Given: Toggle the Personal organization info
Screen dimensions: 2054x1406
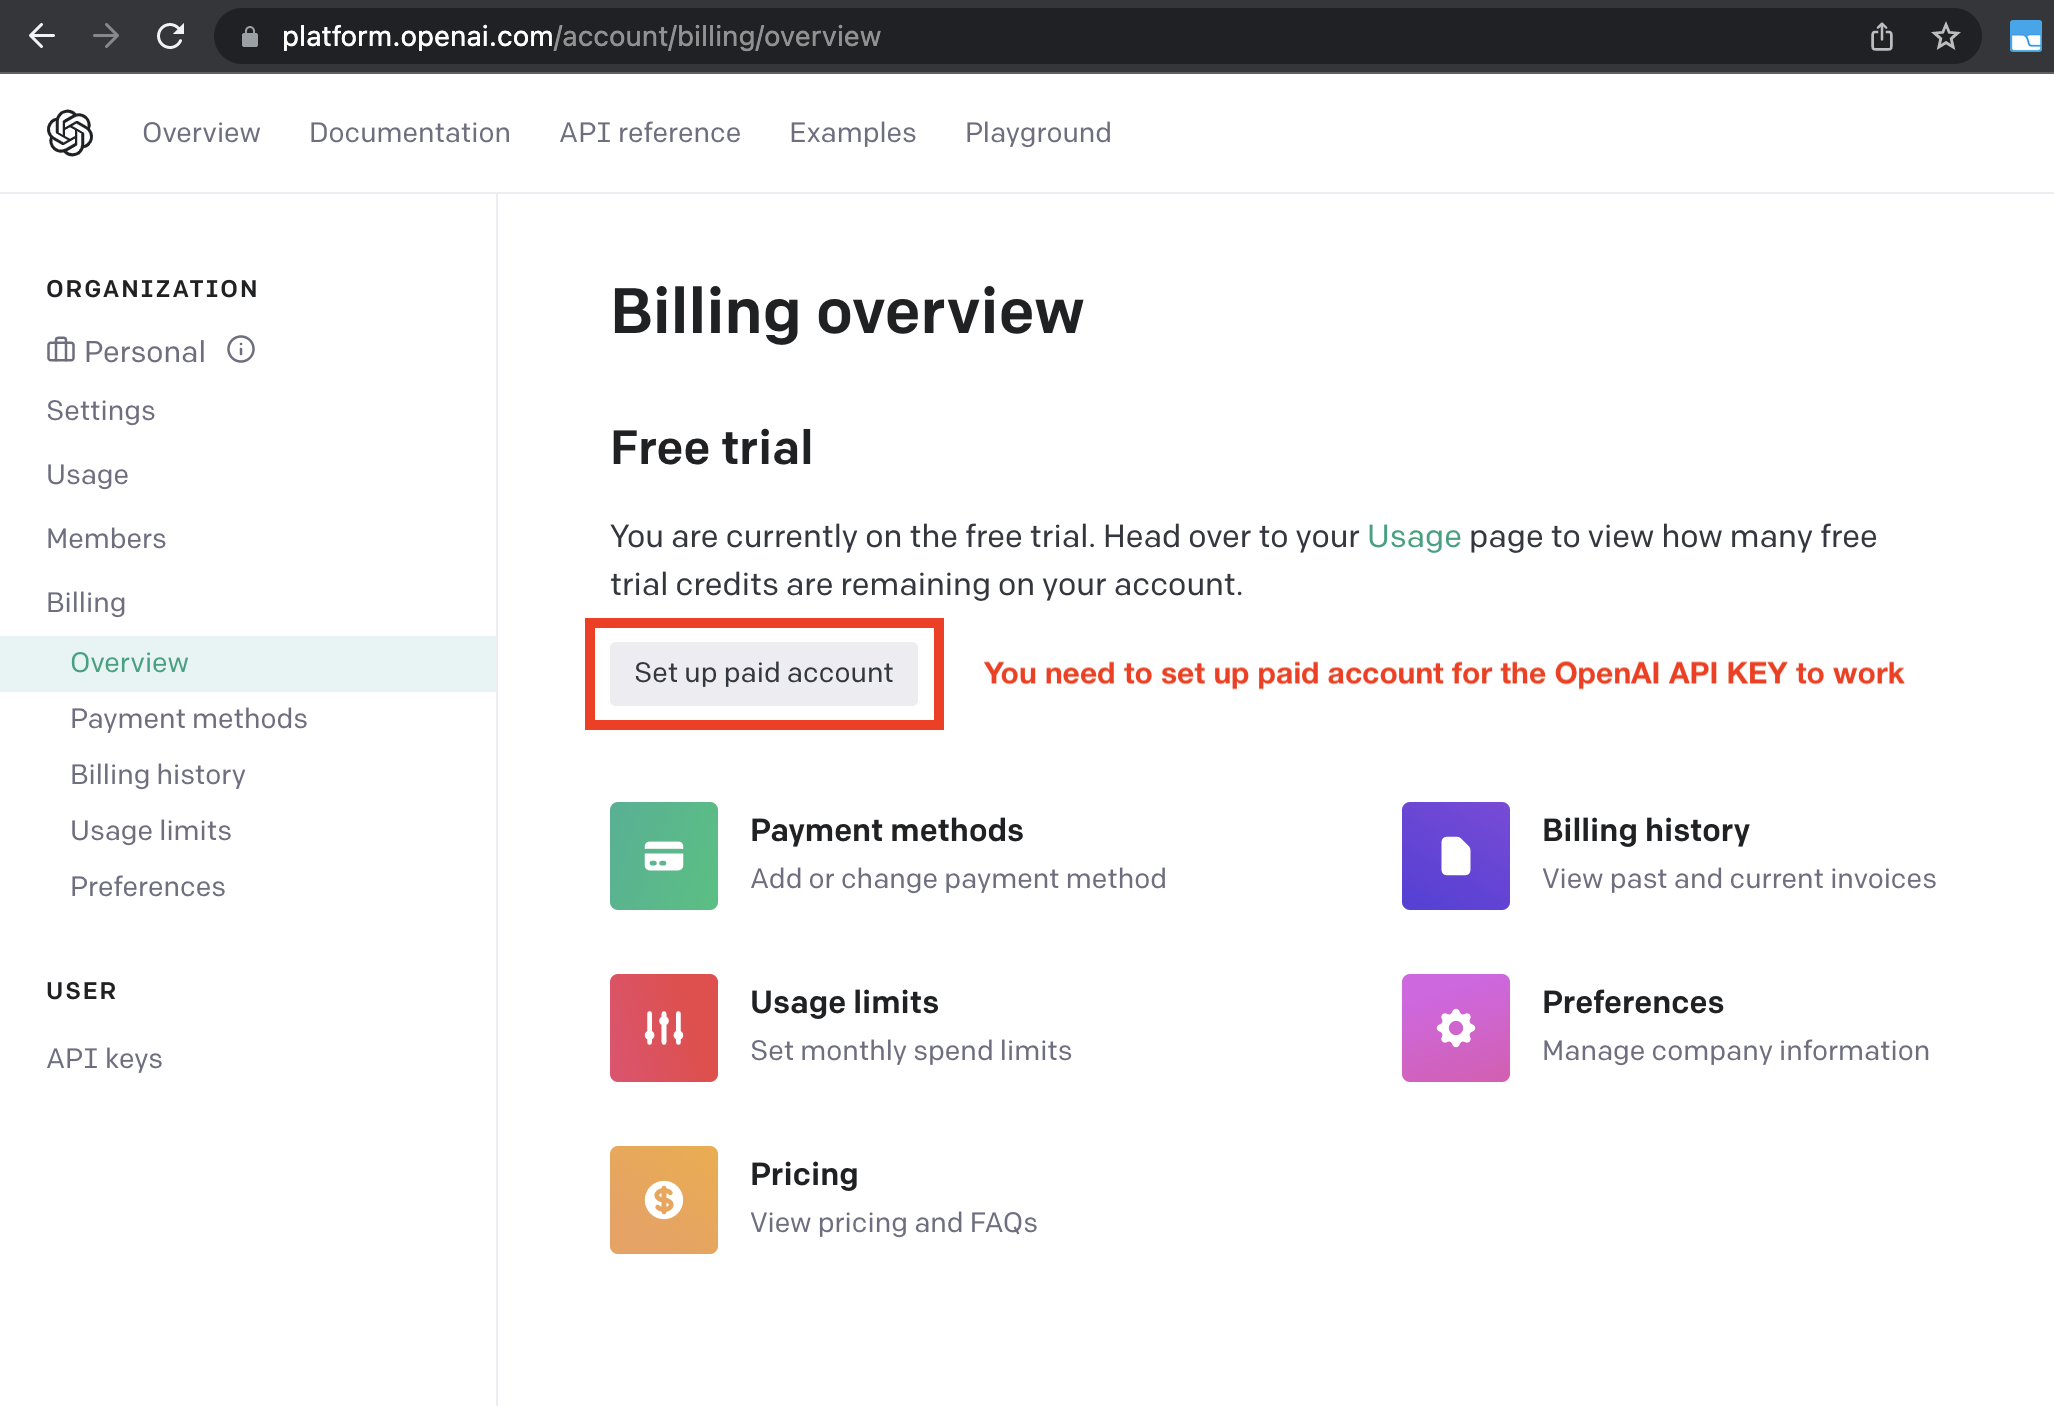Looking at the screenshot, I should pos(242,351).
